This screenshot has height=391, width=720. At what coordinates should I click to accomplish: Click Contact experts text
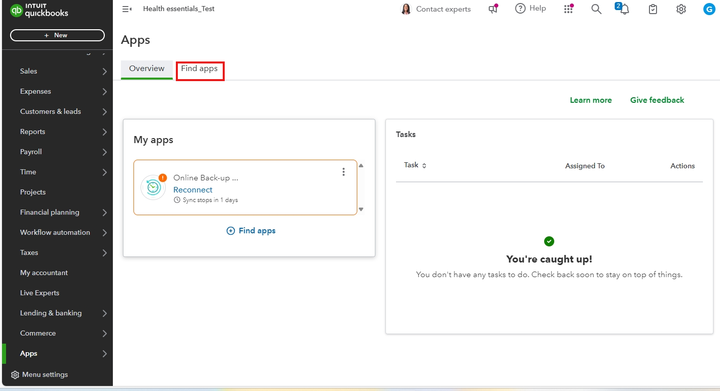click(x=443, y=9)
